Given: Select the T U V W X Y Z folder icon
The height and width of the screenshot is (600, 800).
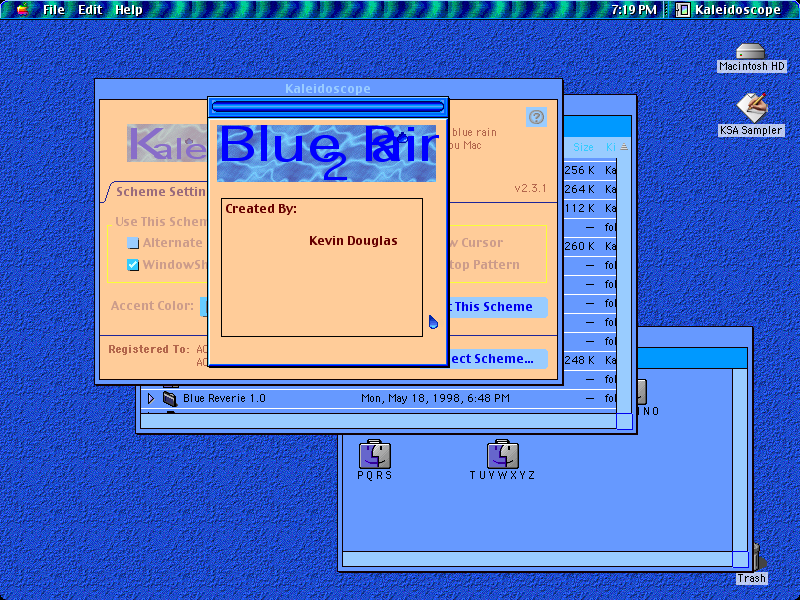Looking at the screenshot, I should click(503, 454).
